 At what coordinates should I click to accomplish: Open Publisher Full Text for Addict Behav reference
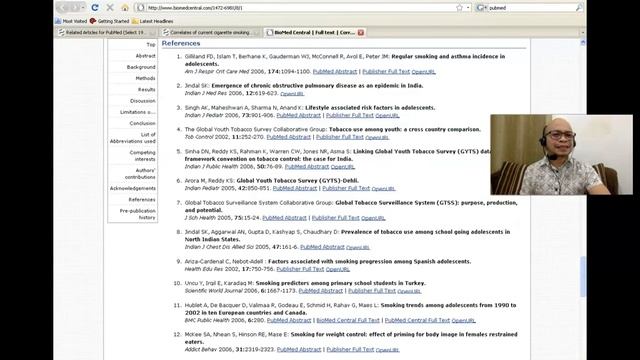point(350,349)
